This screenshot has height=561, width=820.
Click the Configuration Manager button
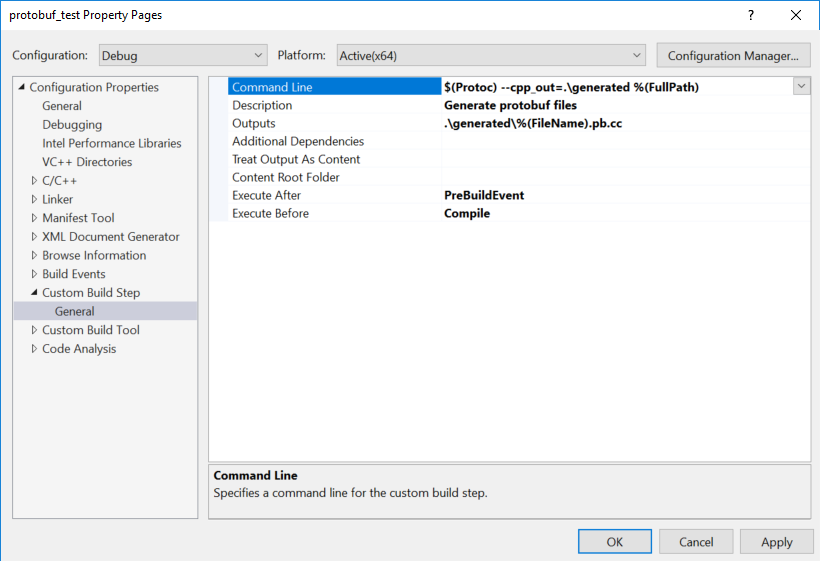pos(733,56)
